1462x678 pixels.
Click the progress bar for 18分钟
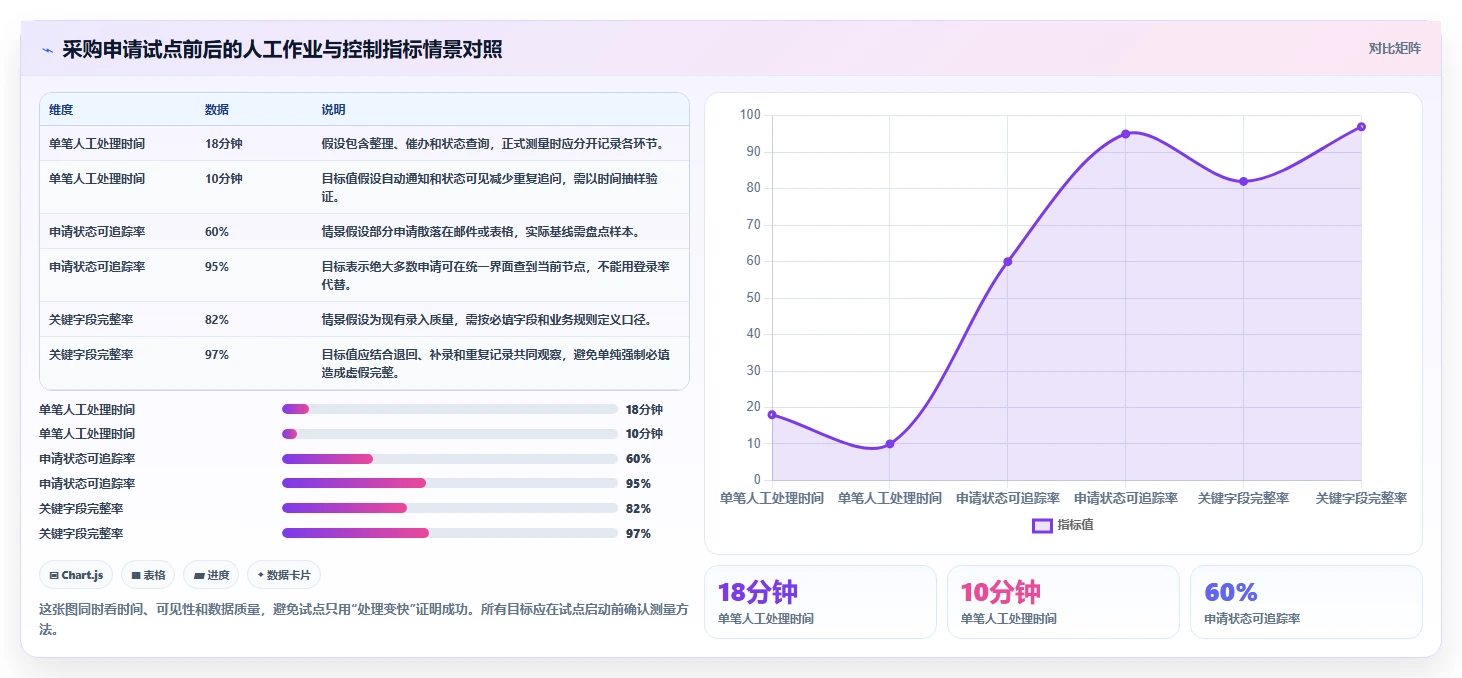[x=450, y=409]
